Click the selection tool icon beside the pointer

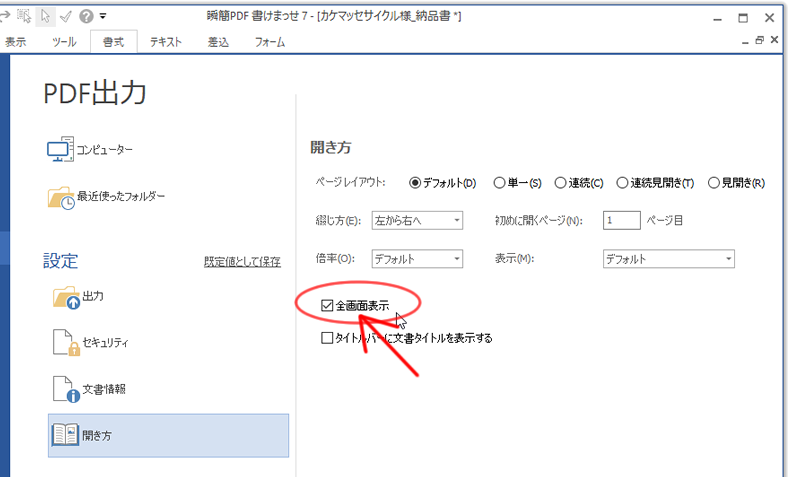pyautogui.click(x=24, y=16)
